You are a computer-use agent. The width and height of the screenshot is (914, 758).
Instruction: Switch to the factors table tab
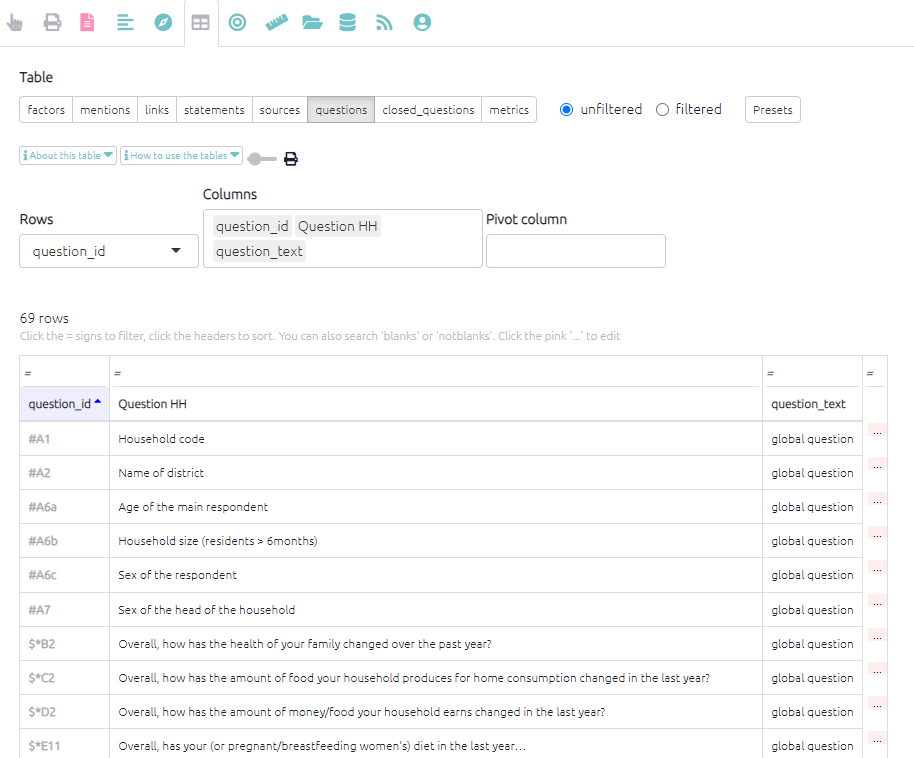pyautogui.click(x=46, y=110)
